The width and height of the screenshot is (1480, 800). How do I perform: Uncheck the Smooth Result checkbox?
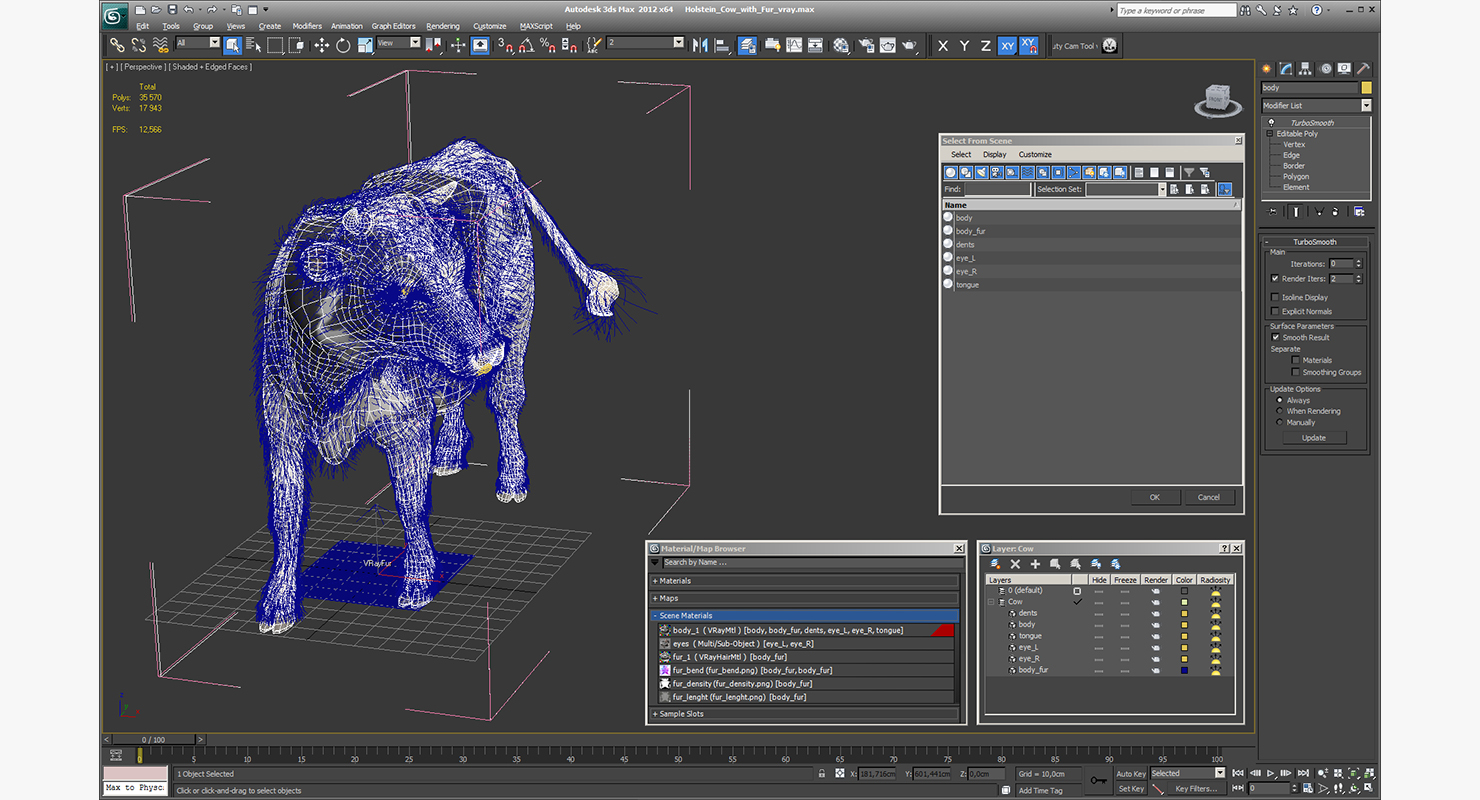click(x=1276, y=337)
